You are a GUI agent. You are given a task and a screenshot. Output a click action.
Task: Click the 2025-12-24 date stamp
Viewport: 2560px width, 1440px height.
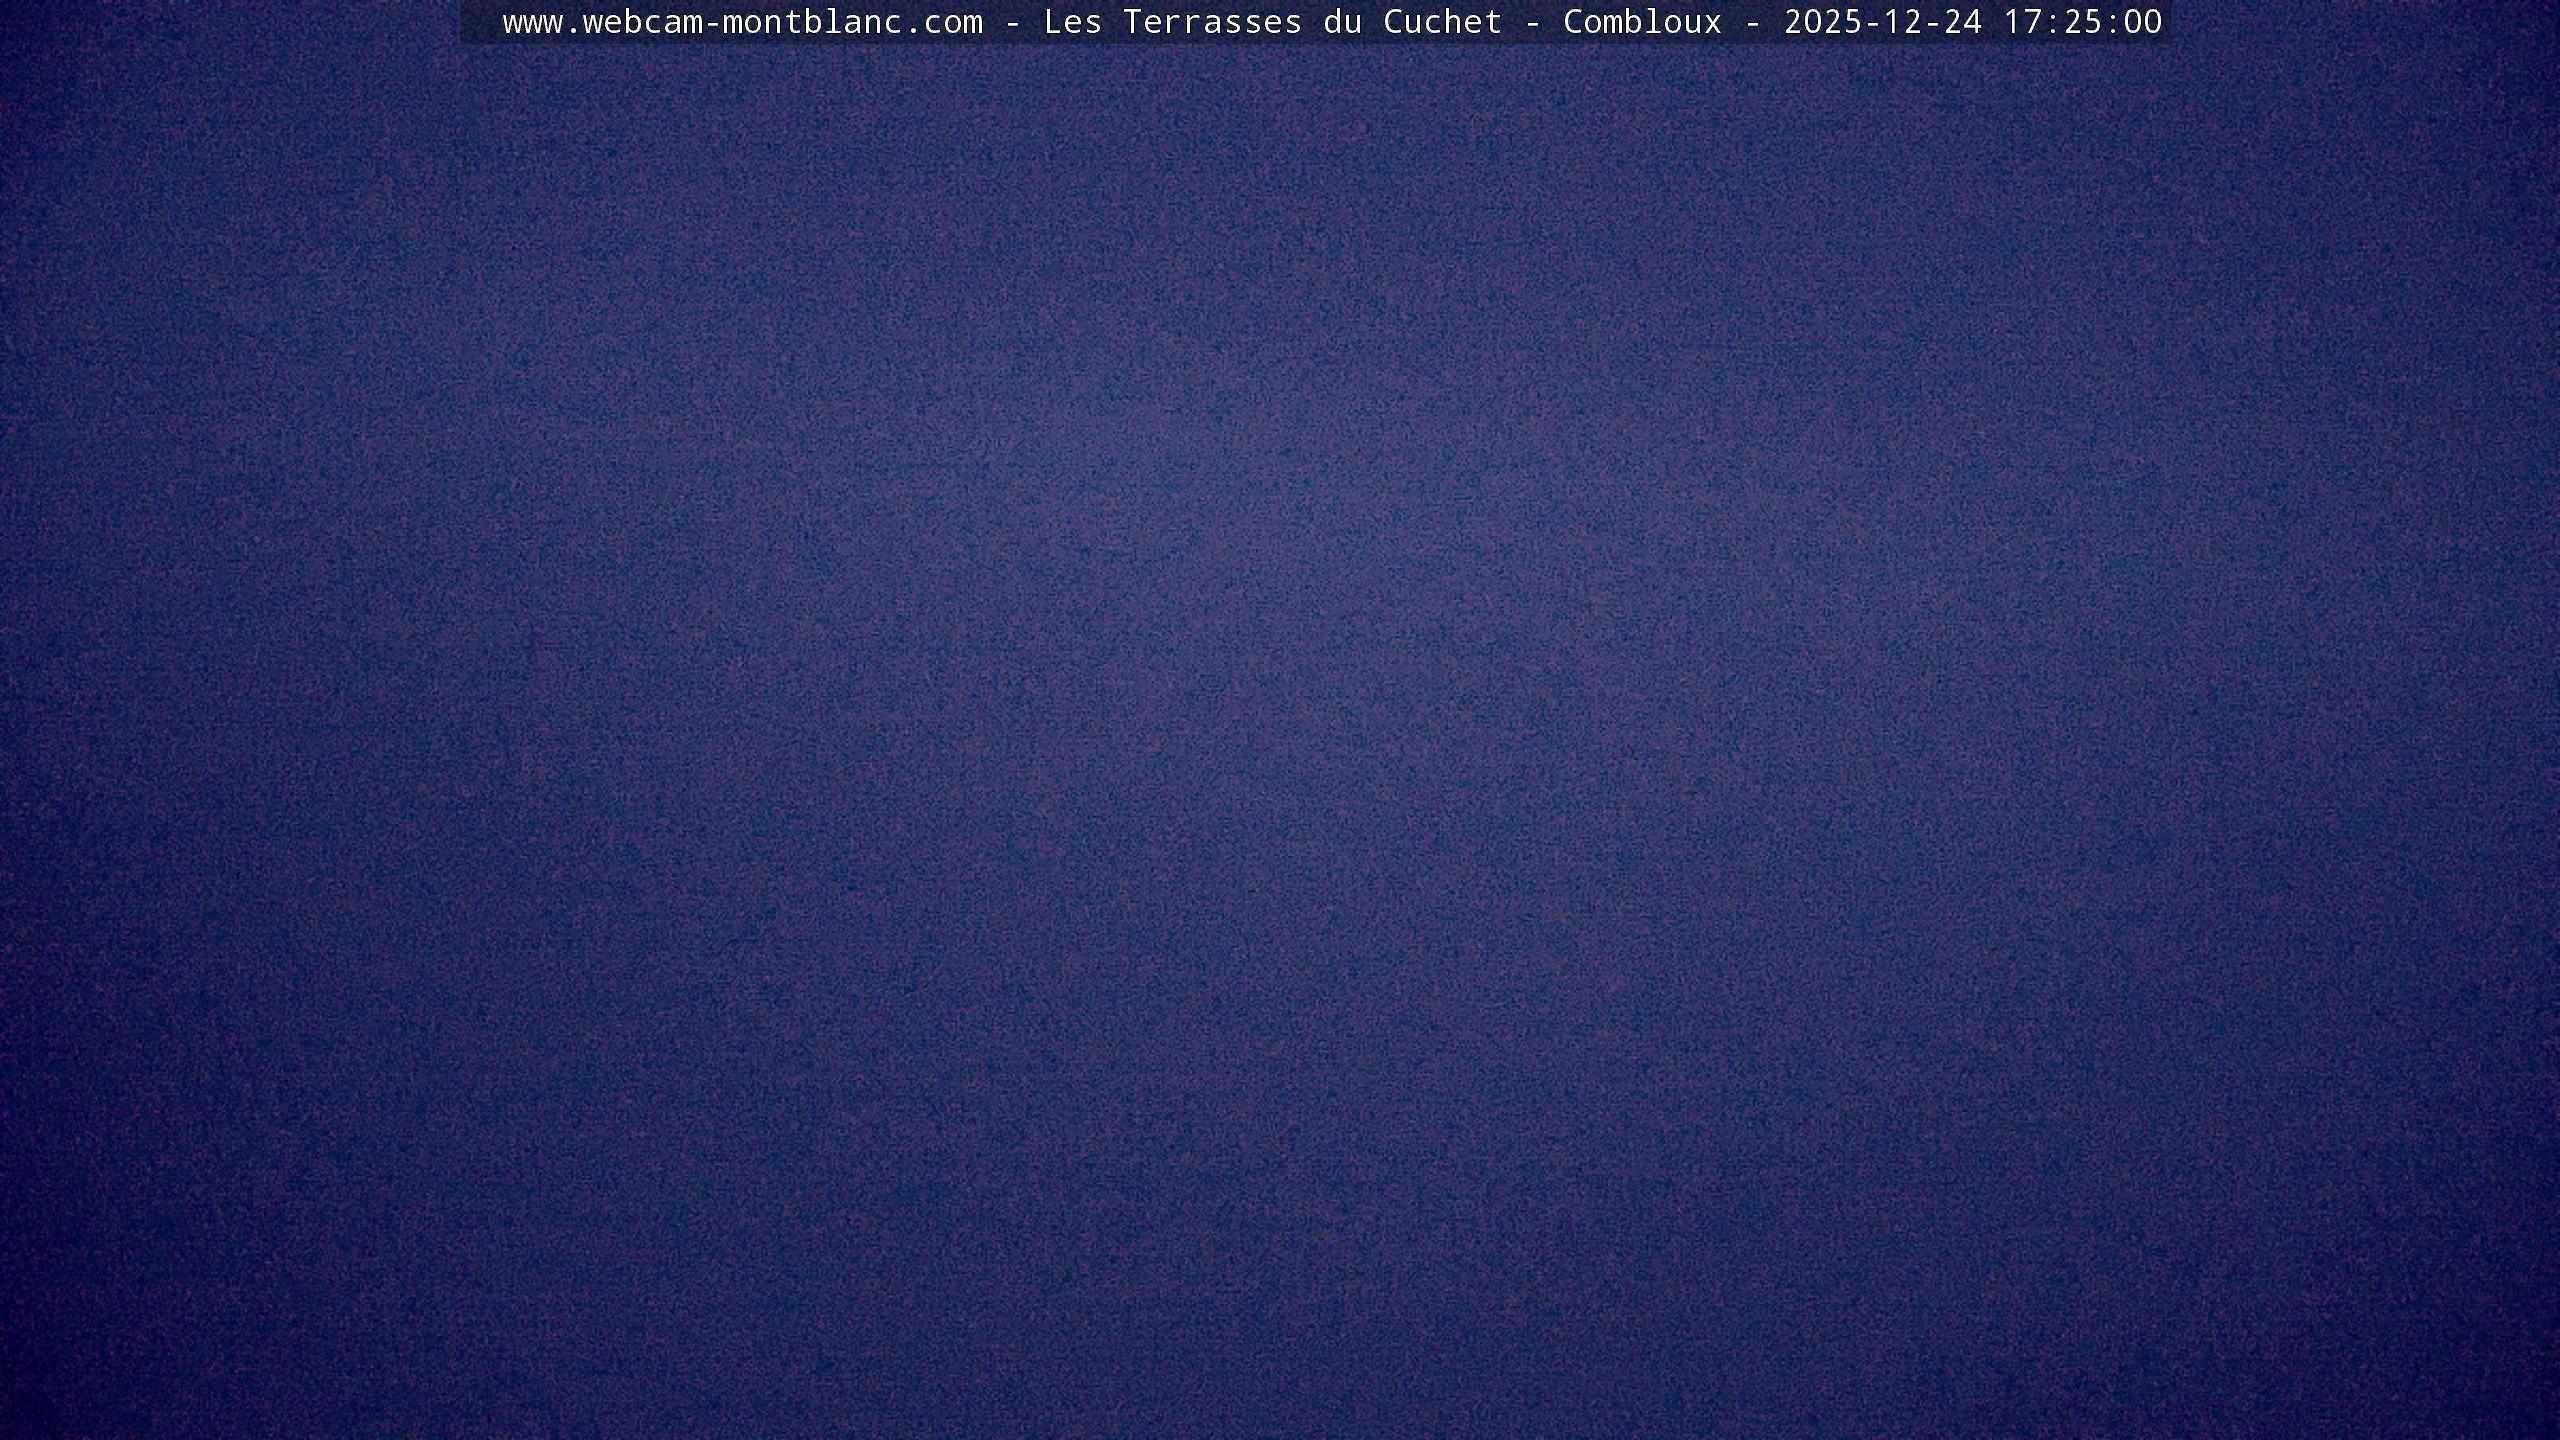point(1882,22)
